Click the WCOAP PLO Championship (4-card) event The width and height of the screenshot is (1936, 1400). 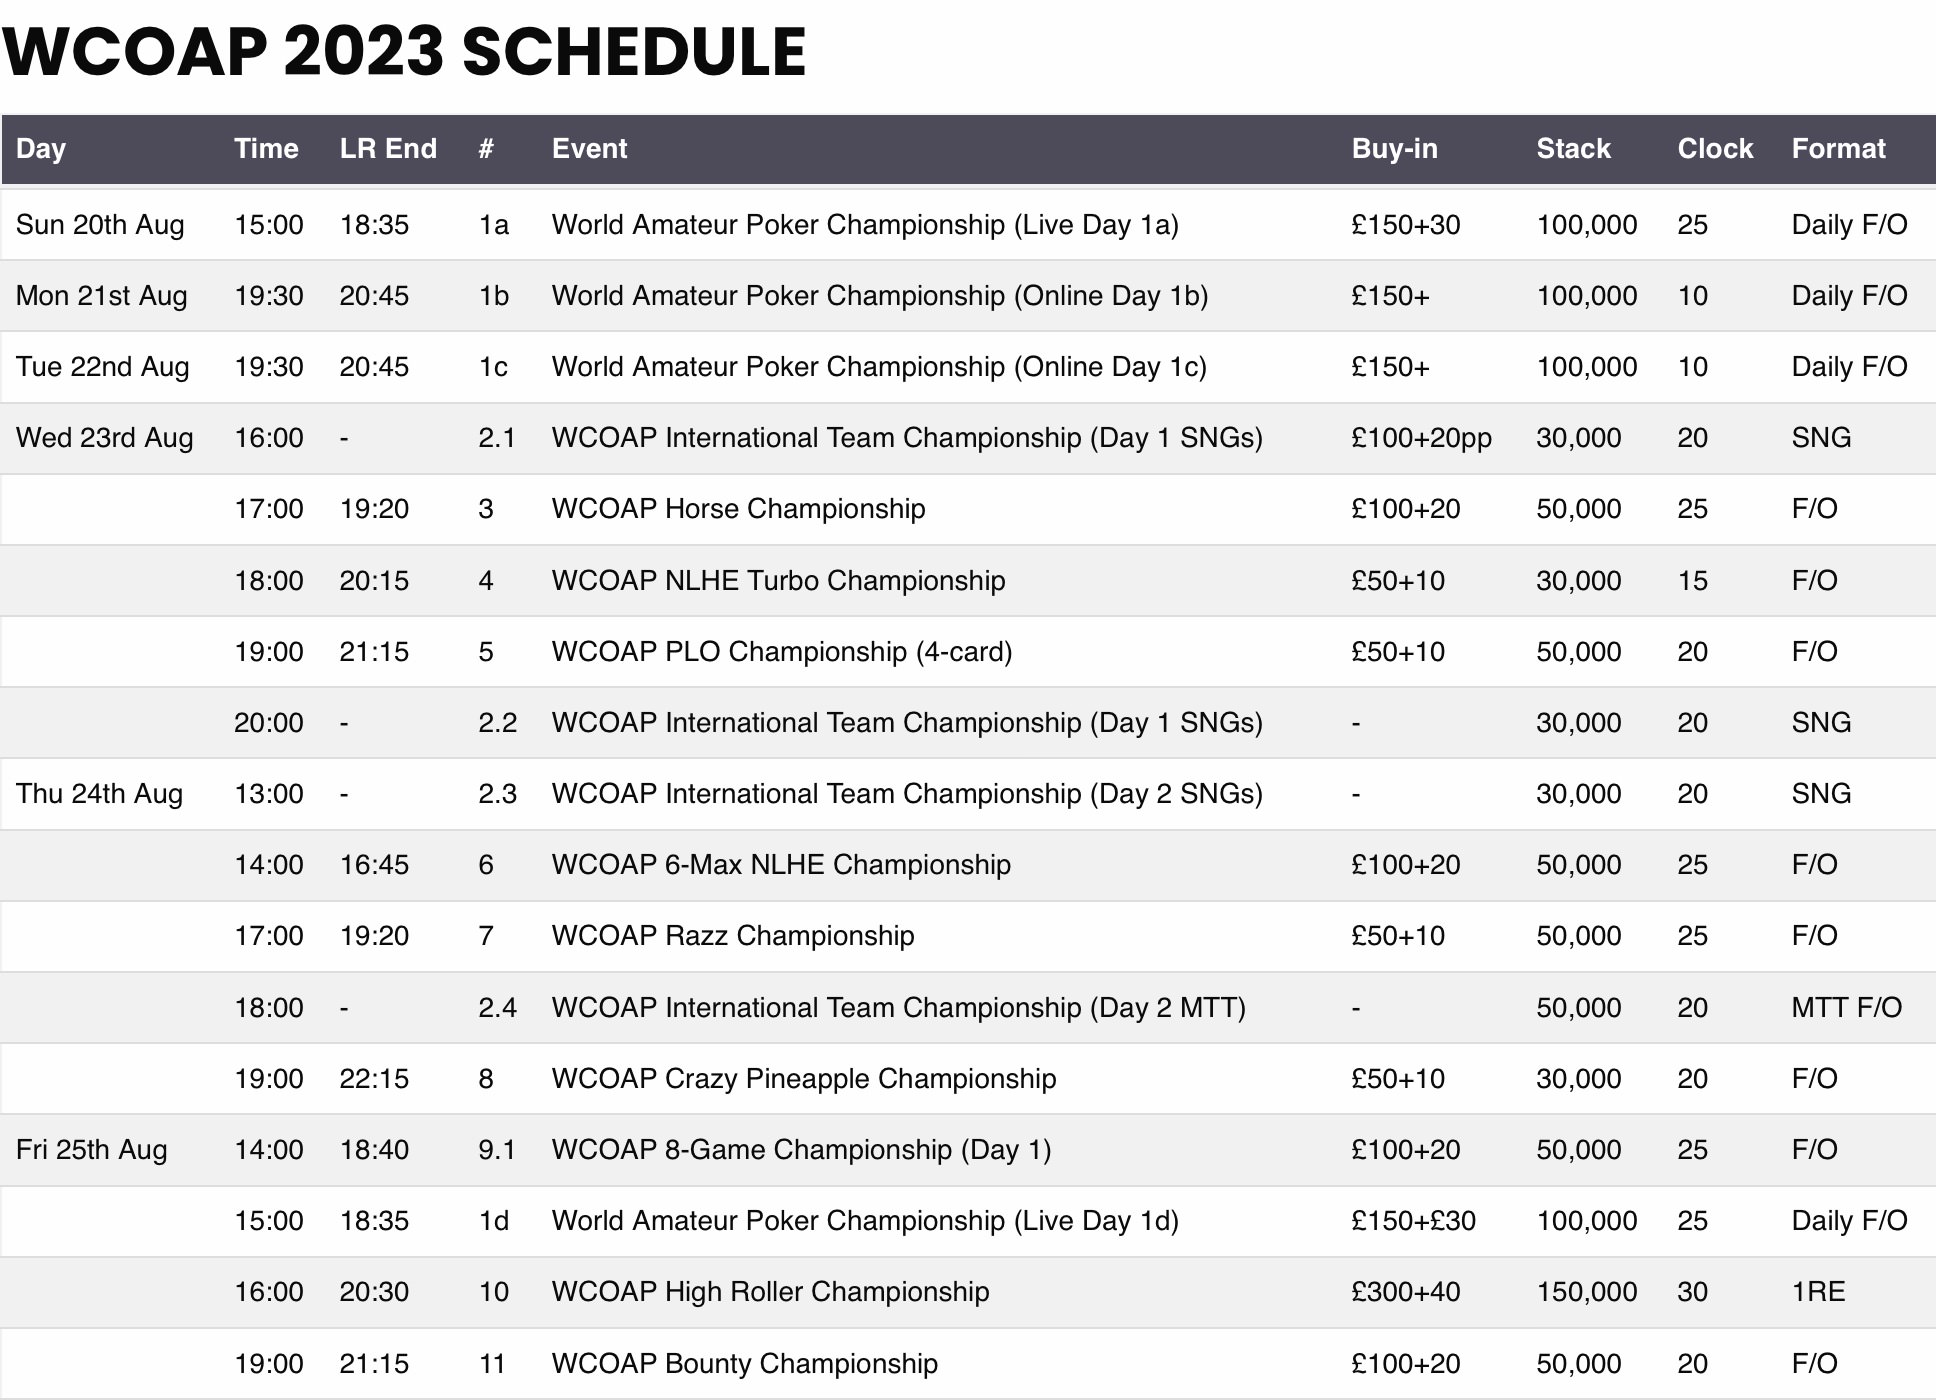(782, 652)
